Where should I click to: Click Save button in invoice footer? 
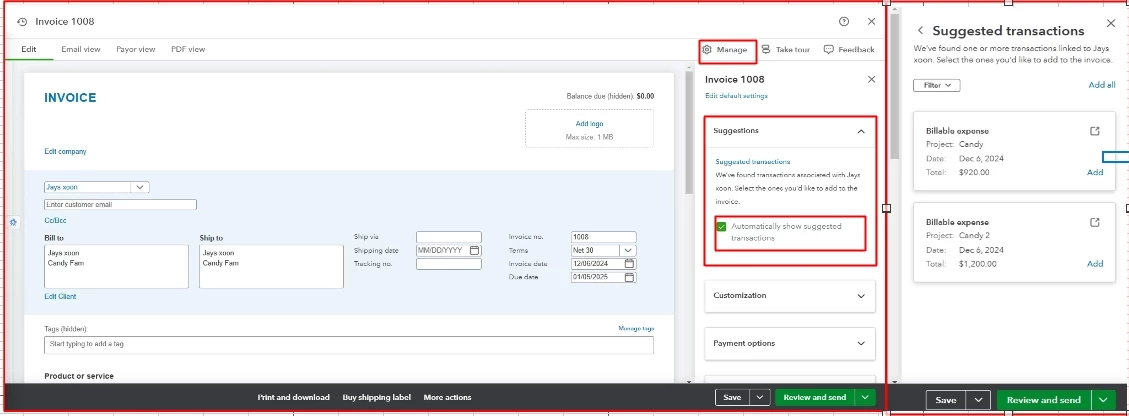click(732, 397)
